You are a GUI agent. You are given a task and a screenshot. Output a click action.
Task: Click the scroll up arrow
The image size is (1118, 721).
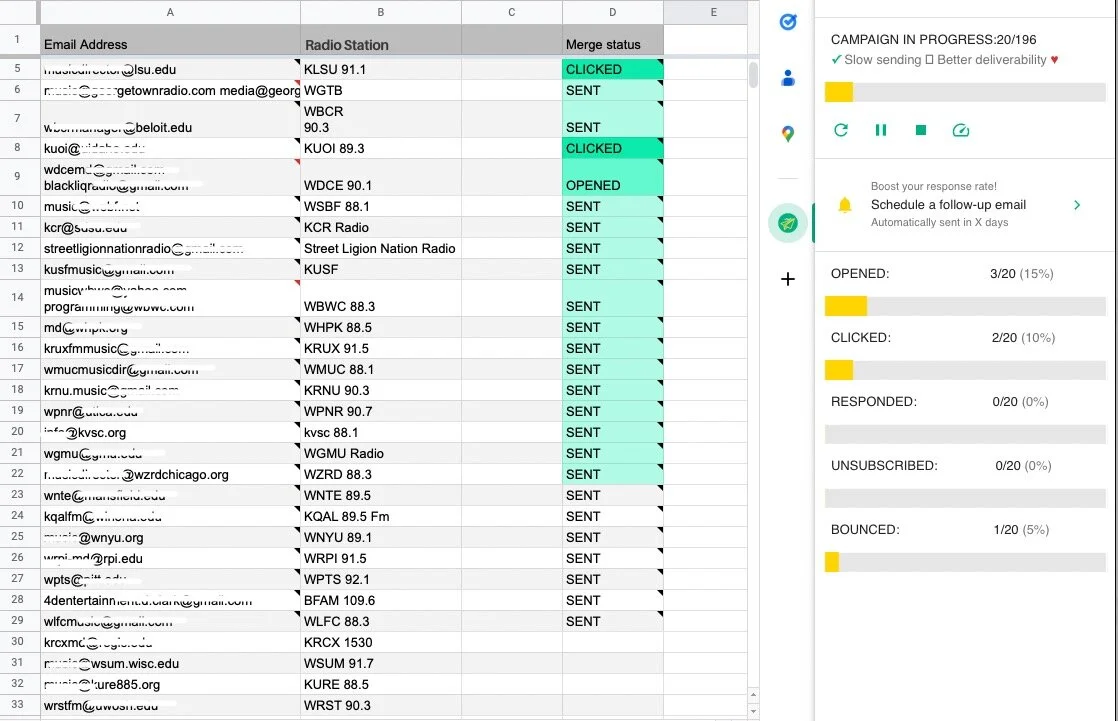coord(753,695)
